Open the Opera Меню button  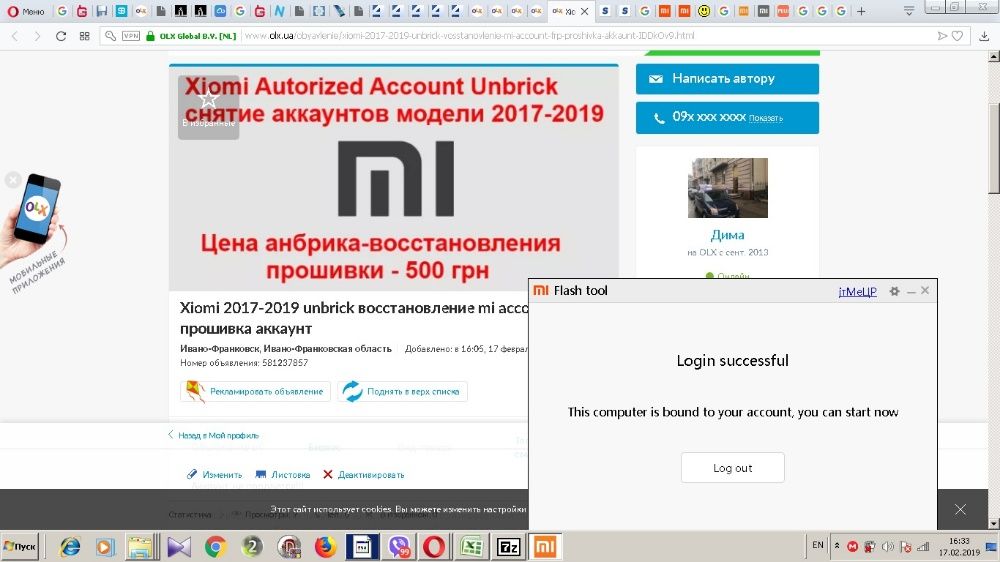coord(26,11)
